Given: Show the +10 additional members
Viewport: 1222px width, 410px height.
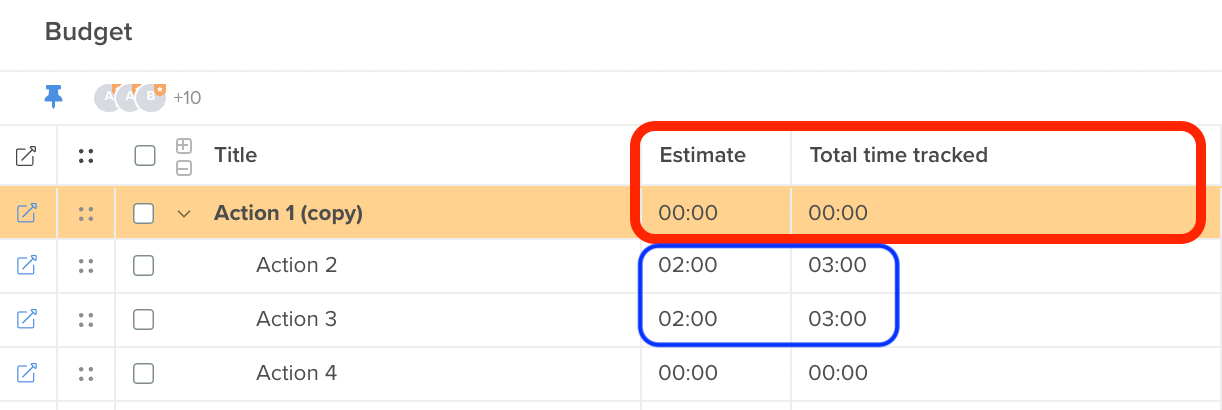Looking at the screenshot, I should click(187, 98).
